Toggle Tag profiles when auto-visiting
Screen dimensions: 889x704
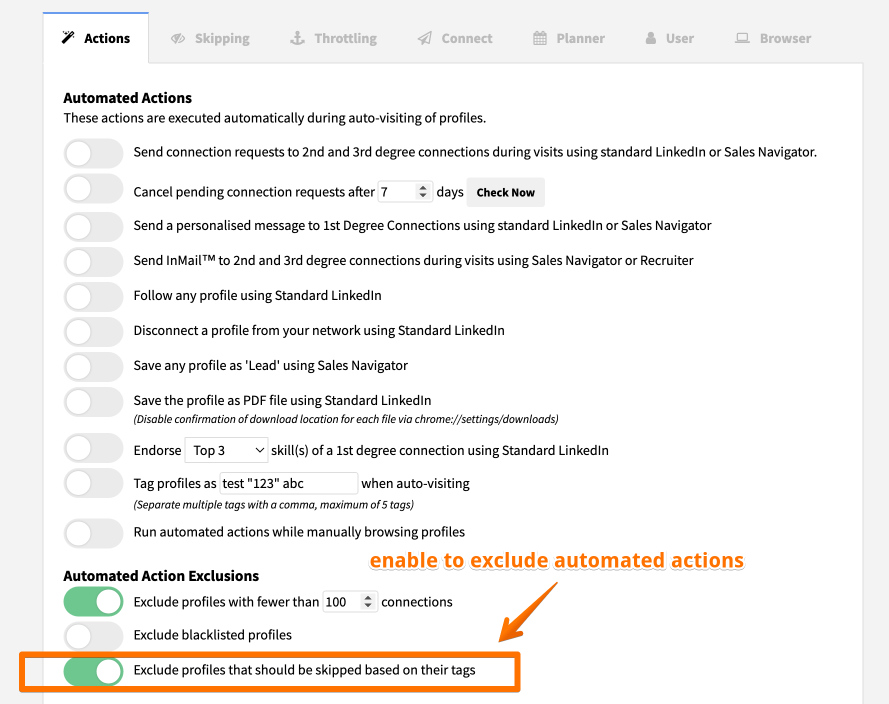click(x=94, y=483)
